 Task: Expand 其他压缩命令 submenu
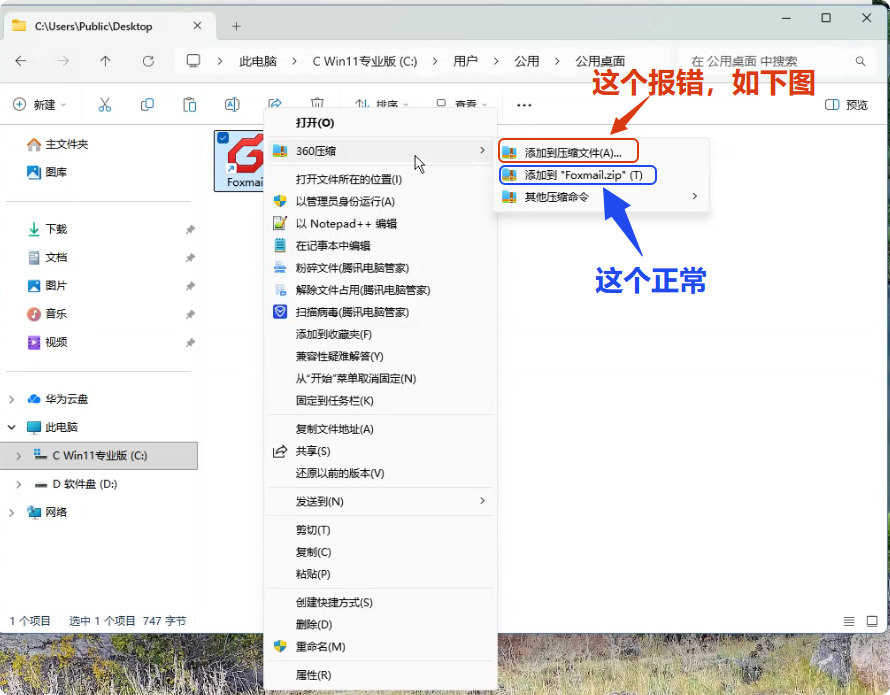[601, 196]
